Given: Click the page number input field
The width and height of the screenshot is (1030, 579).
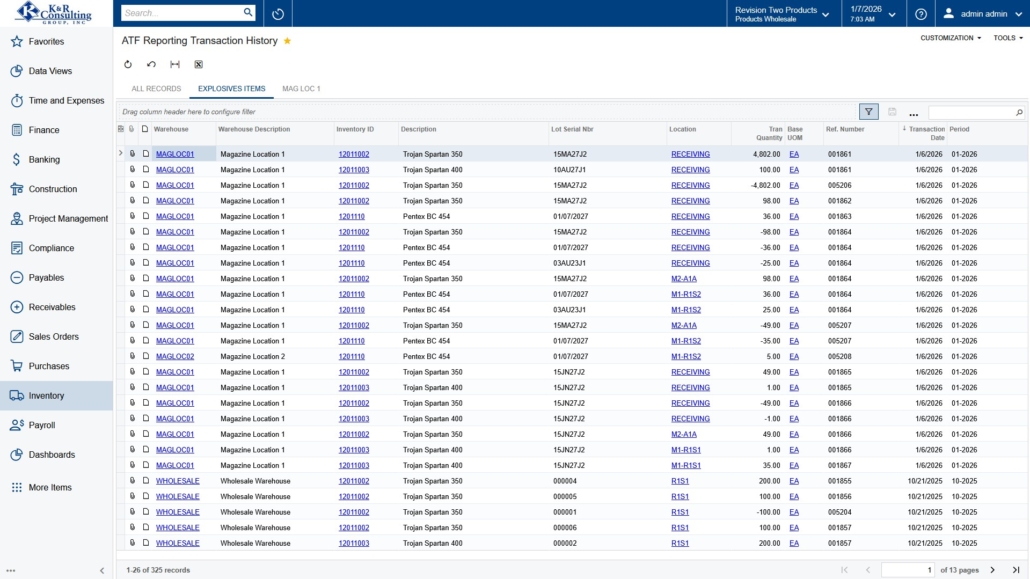Looking at the screenshot, I should point(907,570).
